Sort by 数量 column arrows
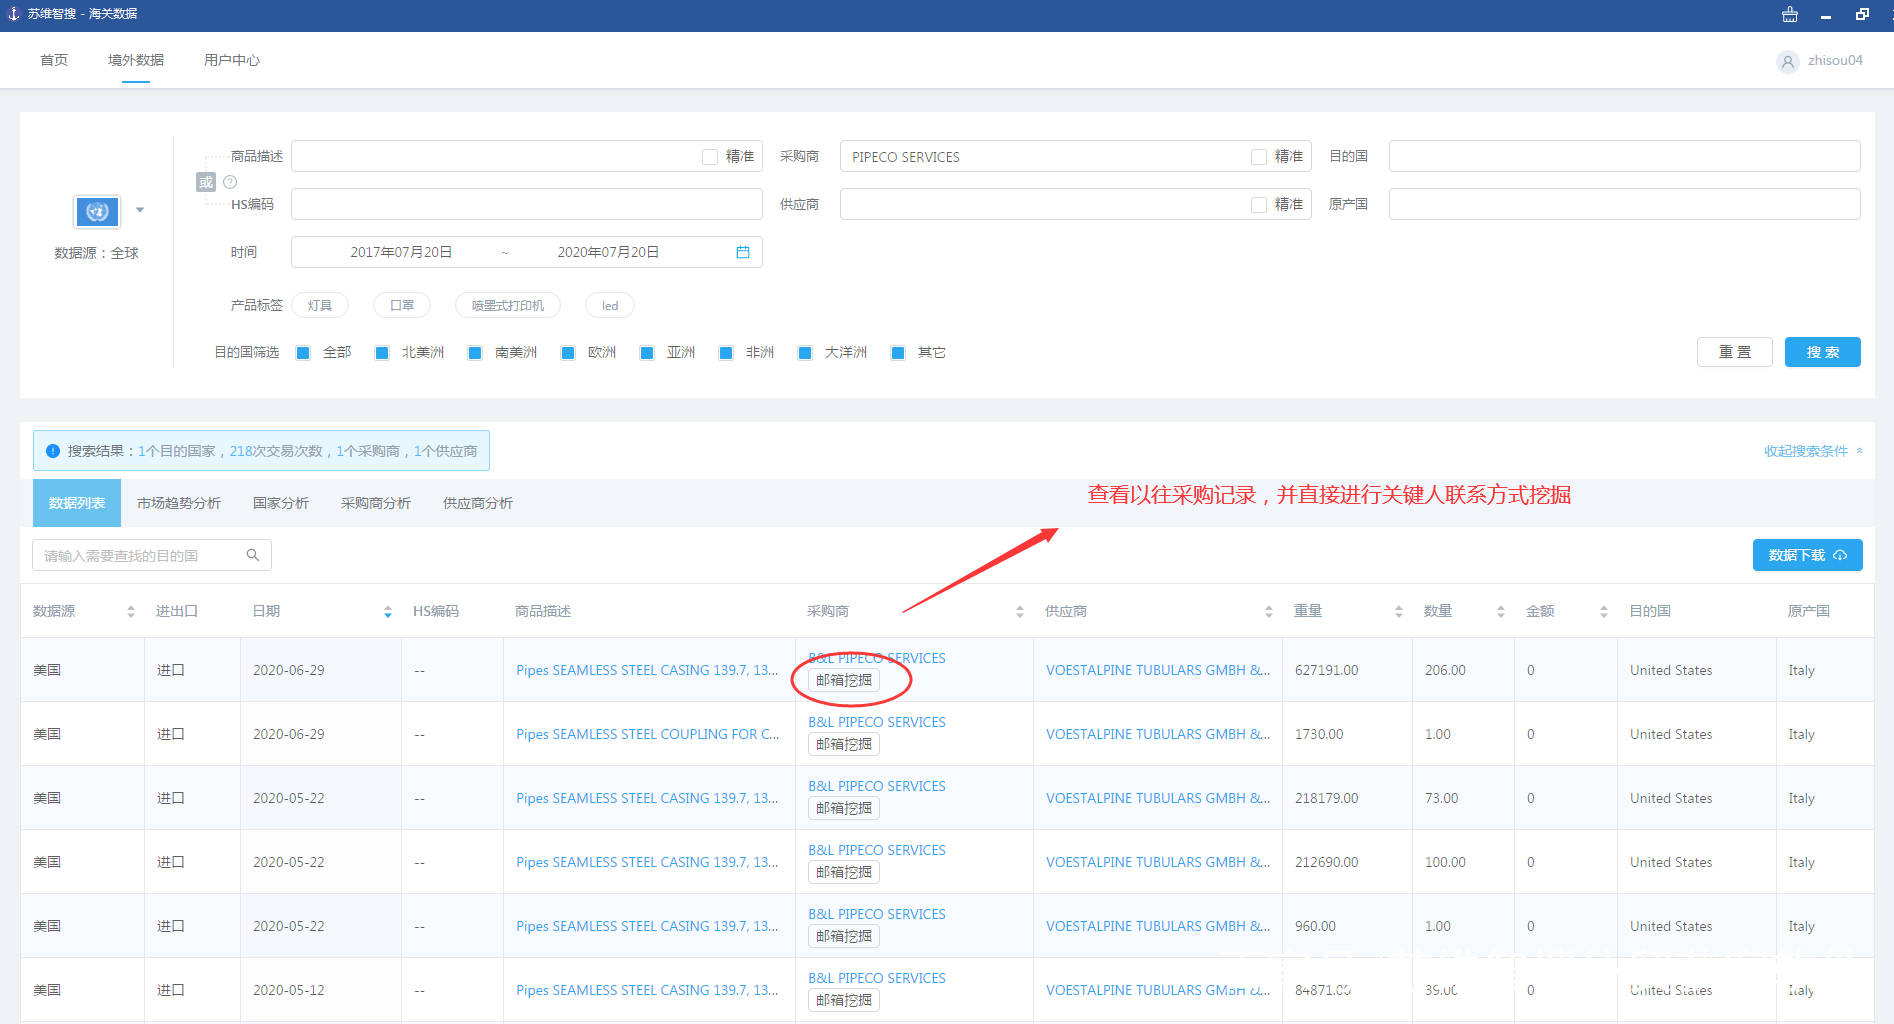1894x1024 pixels. (x=1501, y=612)
